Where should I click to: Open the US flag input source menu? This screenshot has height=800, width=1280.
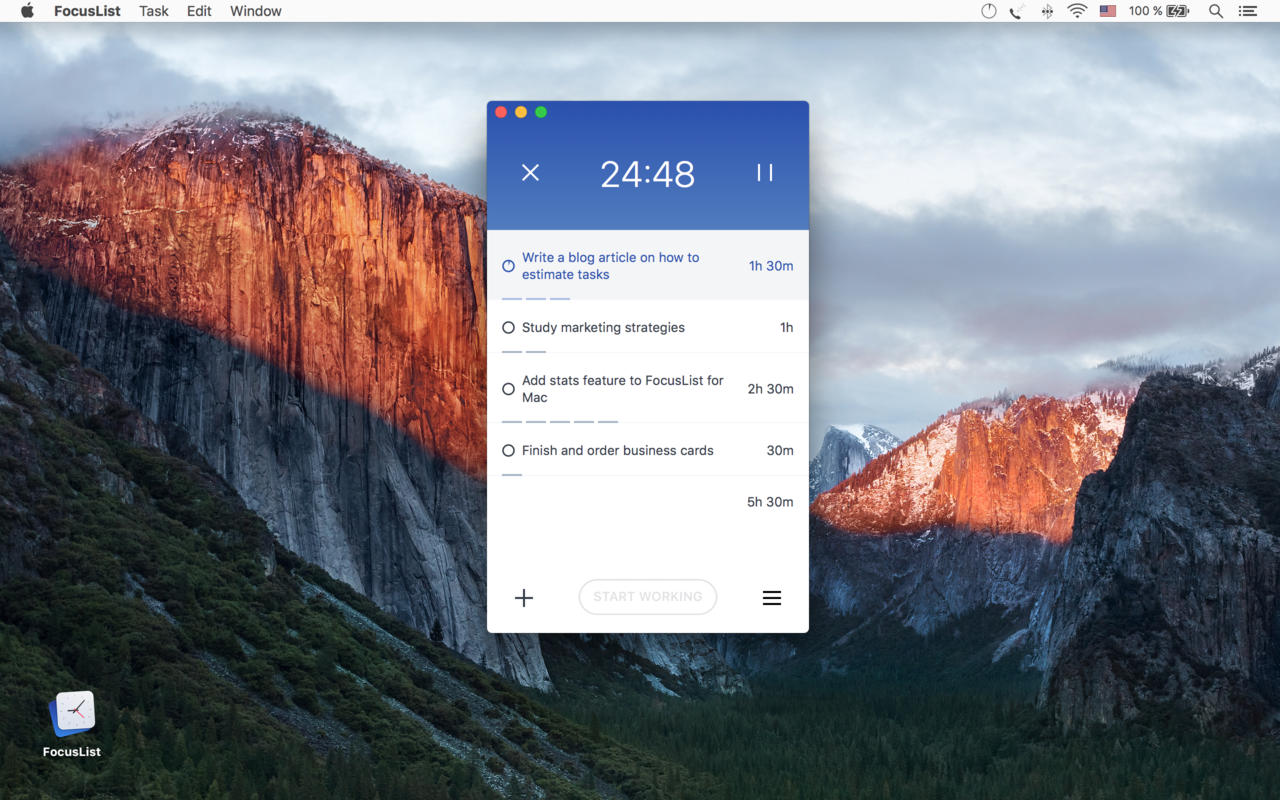[1107, 11]
